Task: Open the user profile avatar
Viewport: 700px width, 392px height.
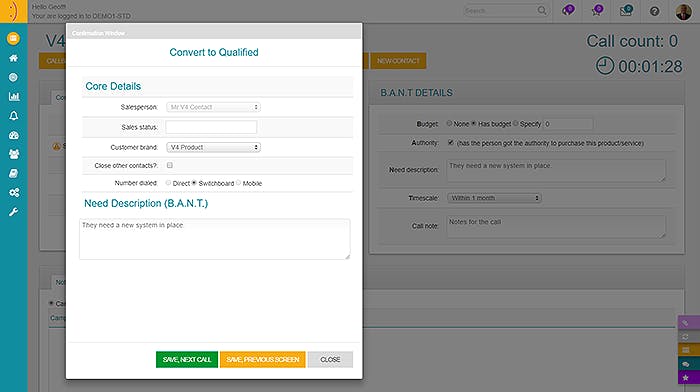Action: click(683, 12)
